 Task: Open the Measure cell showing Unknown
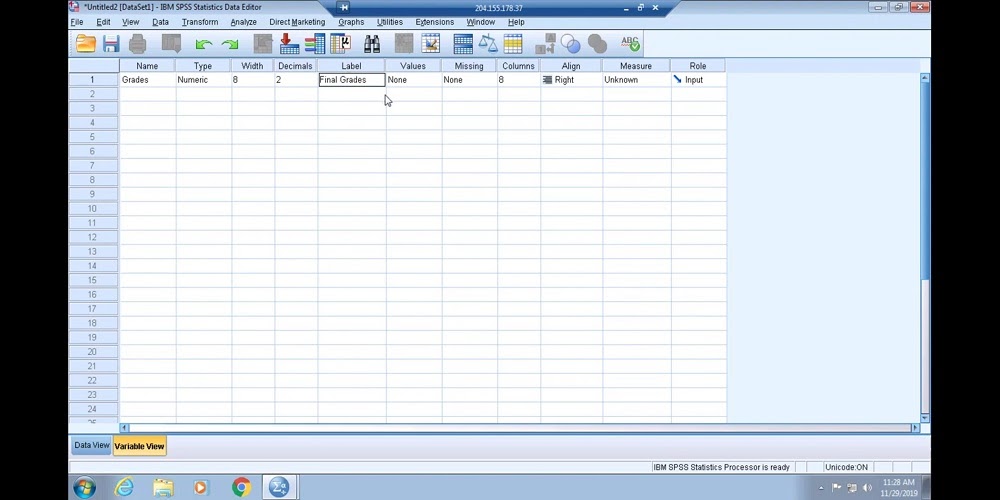[635, 80]
